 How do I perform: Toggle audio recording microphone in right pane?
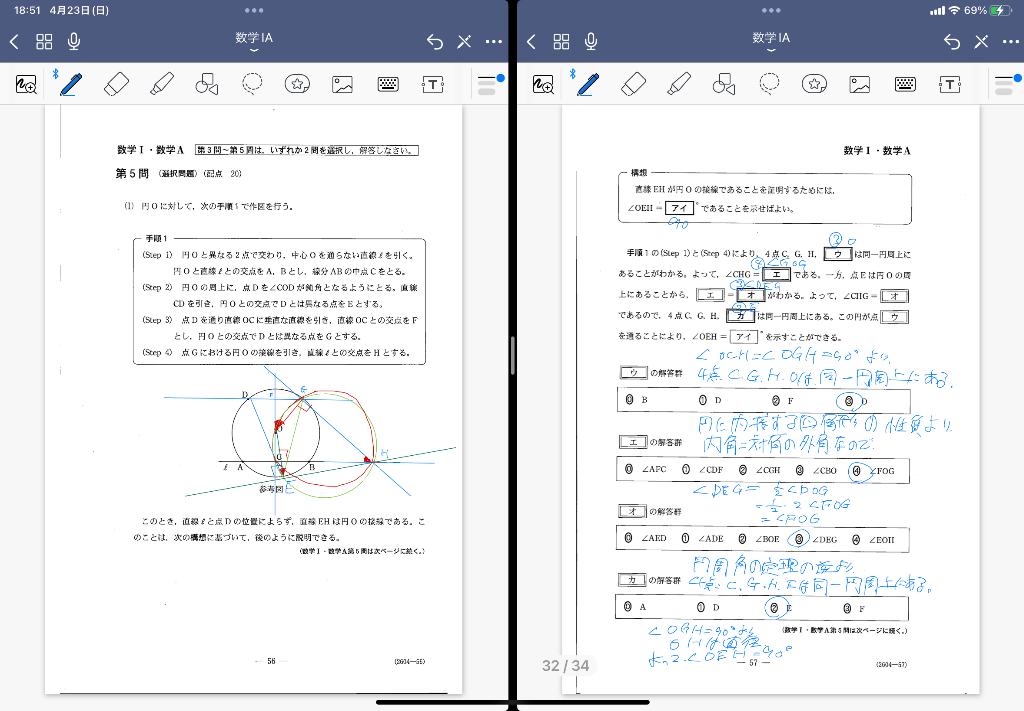click(x=592, y=41)
